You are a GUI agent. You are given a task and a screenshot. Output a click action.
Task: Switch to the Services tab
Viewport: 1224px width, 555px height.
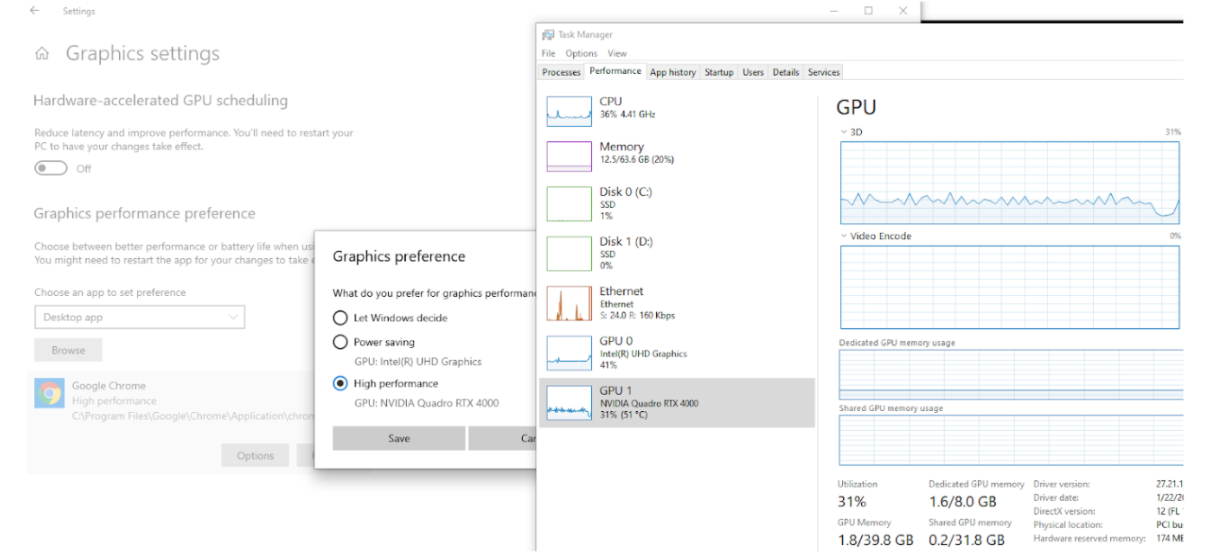click(824, 72)
